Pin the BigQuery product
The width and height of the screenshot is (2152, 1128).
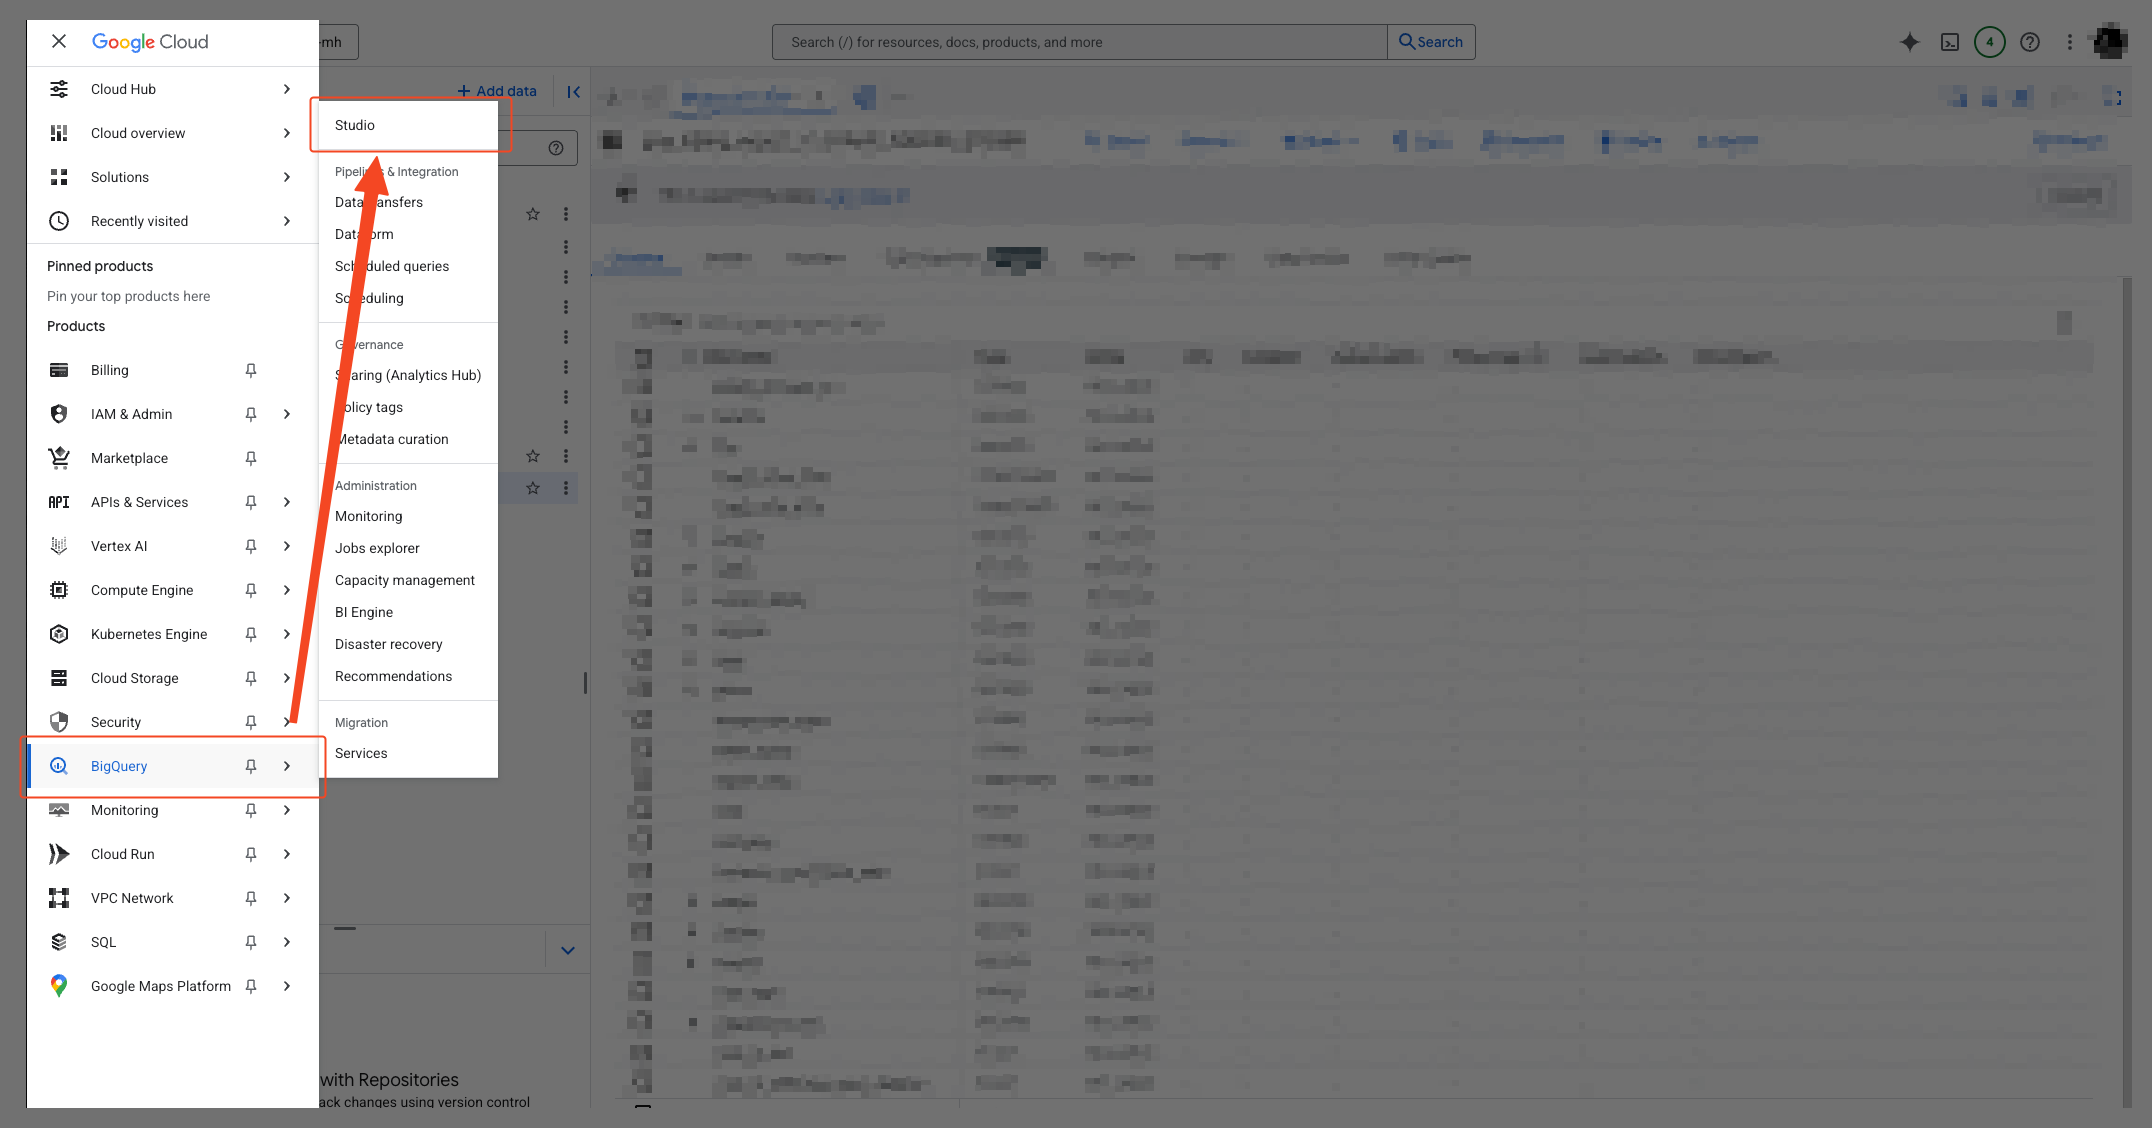[x=251, y=766]
